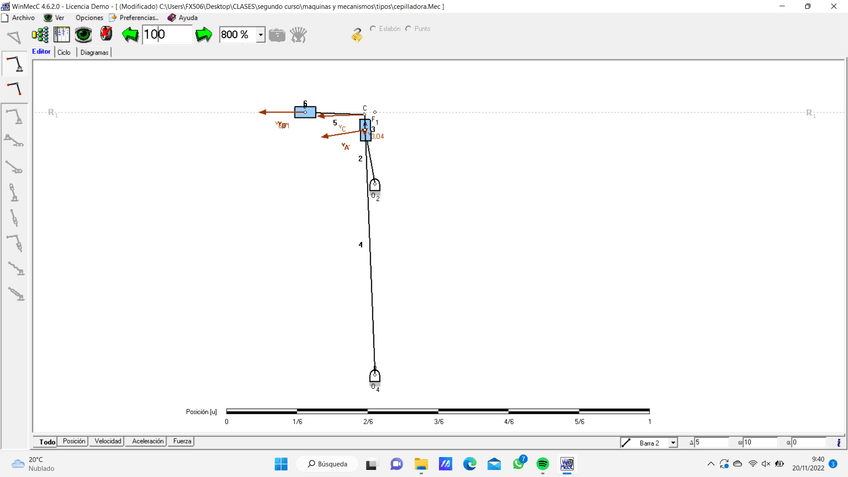Click the red crossed-out delete icon
The width and height of the screenshot is (848, 477).
point(106,35)
